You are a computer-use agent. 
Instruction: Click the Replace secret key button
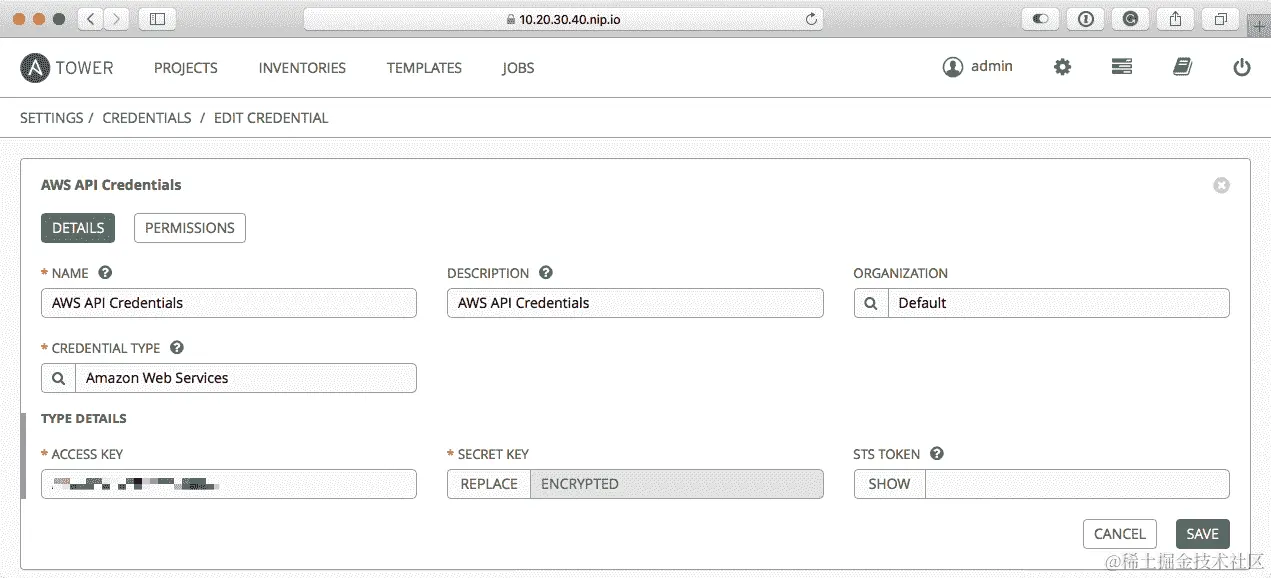489,484
